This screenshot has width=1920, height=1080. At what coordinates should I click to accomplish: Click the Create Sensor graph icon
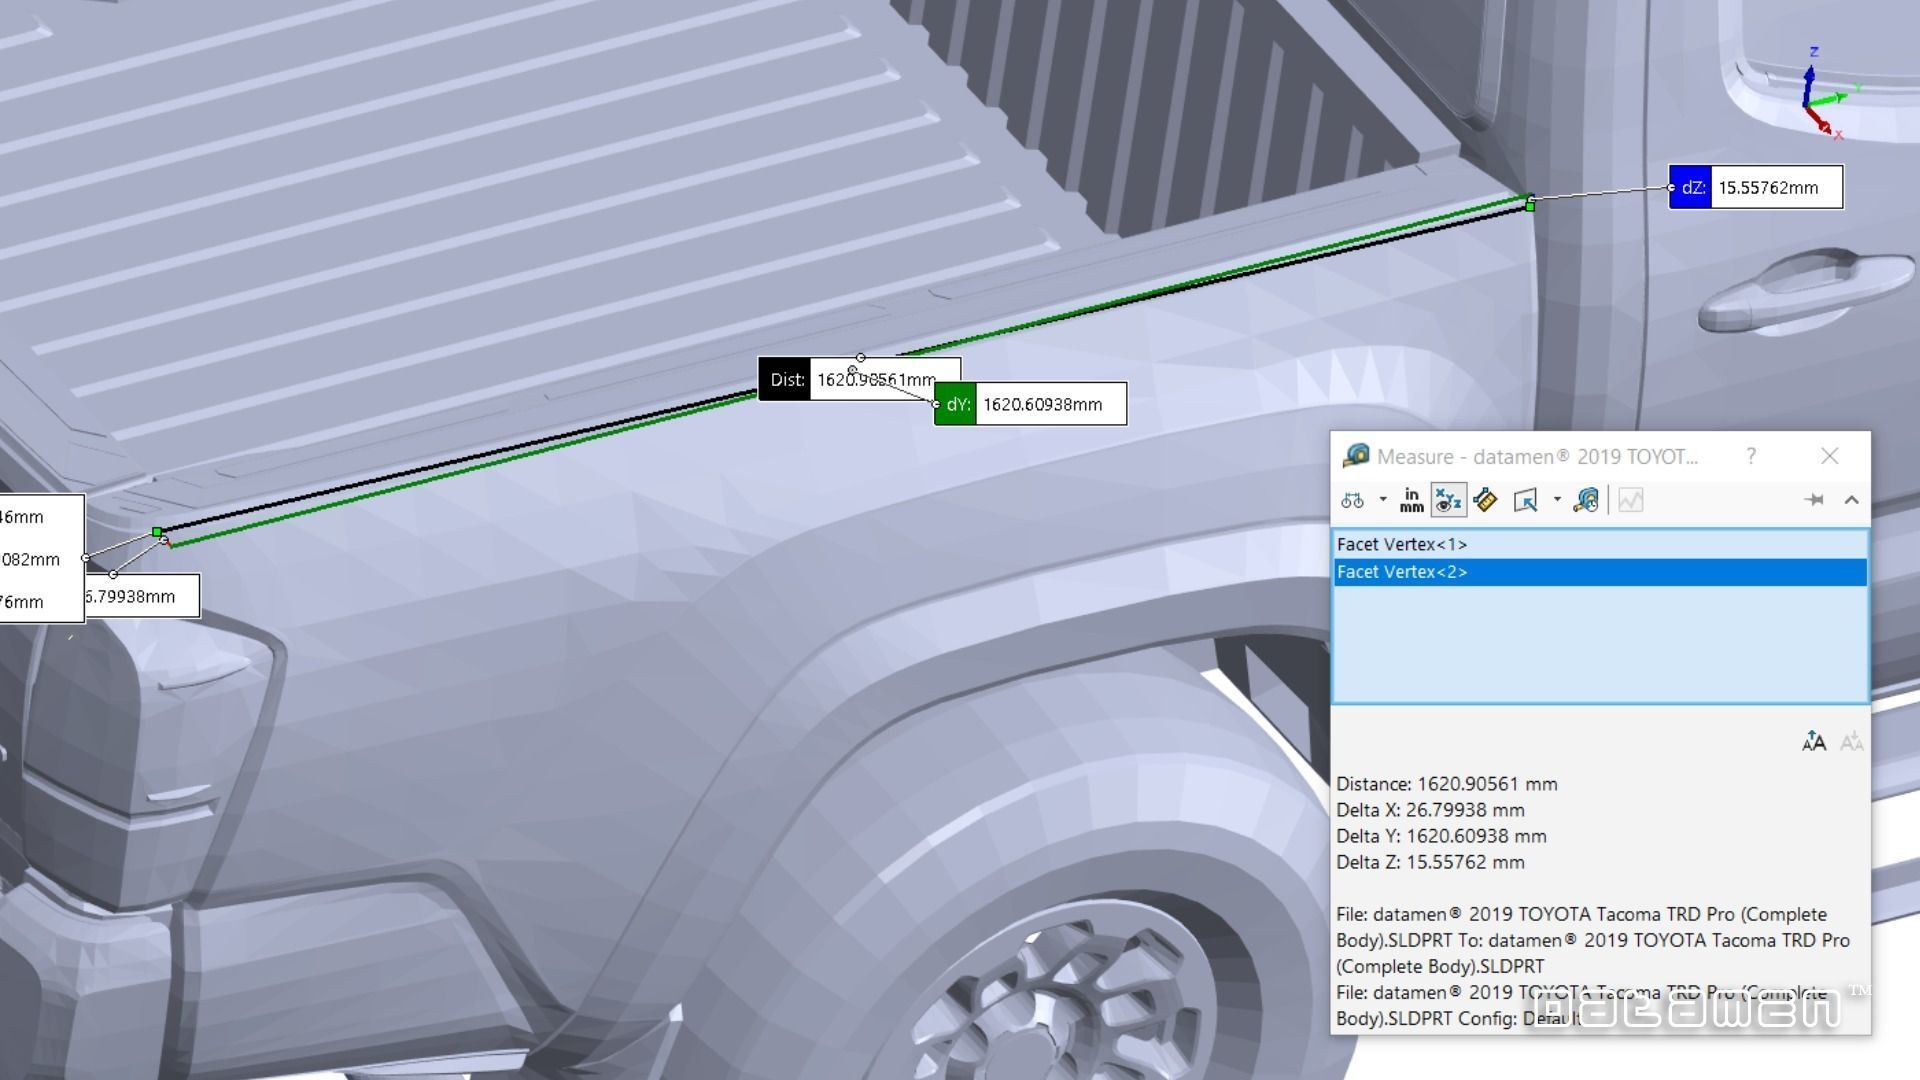tap(1631, 500)
